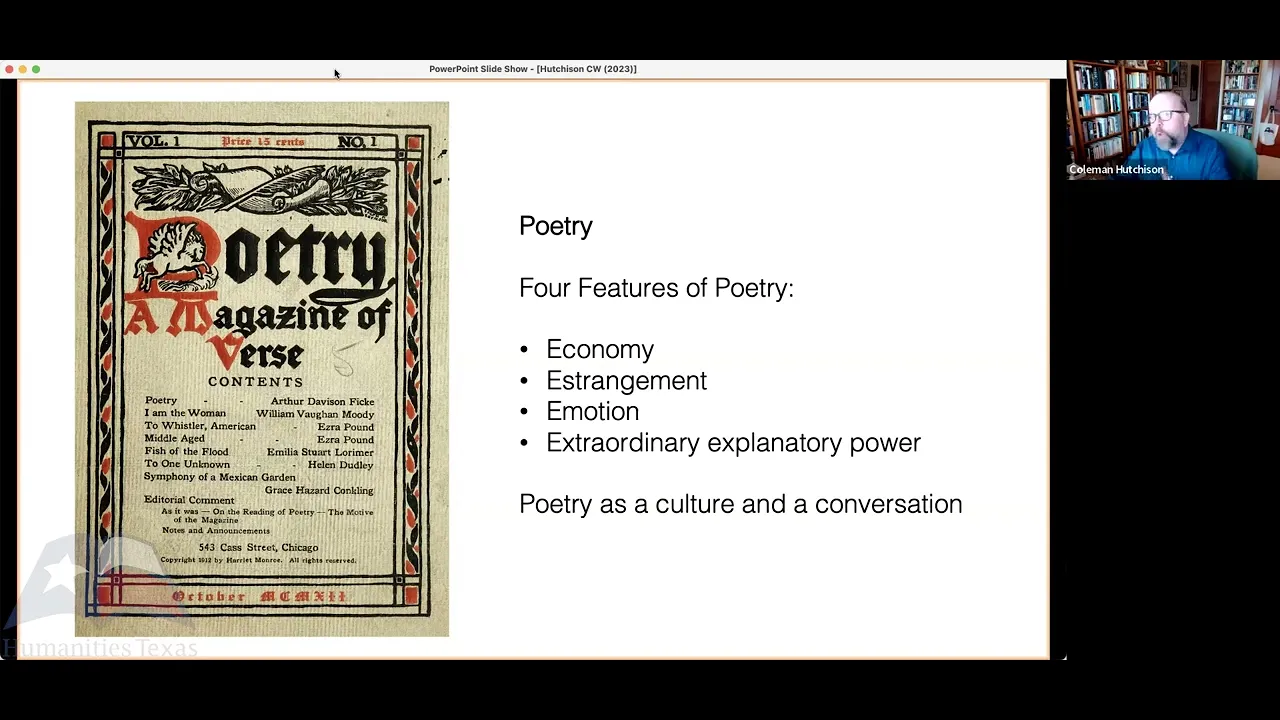Click the 'Emotion' bullet point
Screen dimensions: 1280x720
(x=592, y=412)
